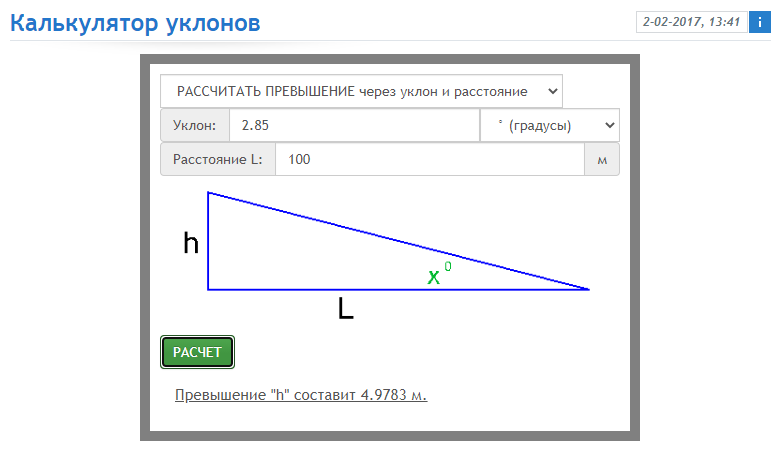The image size is (778, 449).
Task: Click the Расстояние L input field
Action: (430, 159)
